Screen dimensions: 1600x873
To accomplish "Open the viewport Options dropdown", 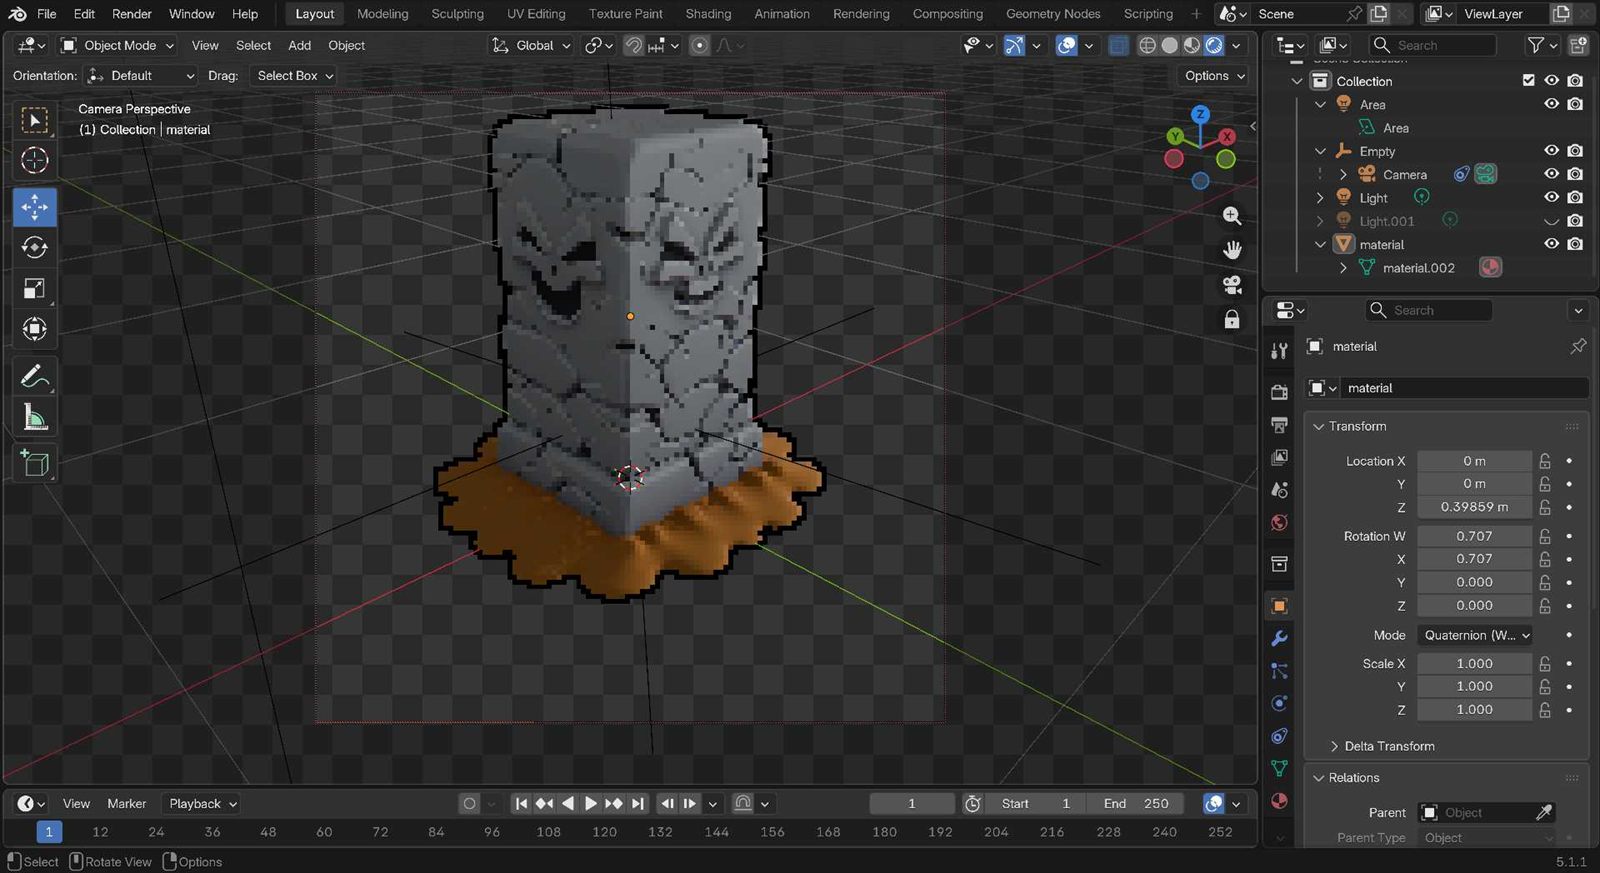I will click(x=1215, y=76).
